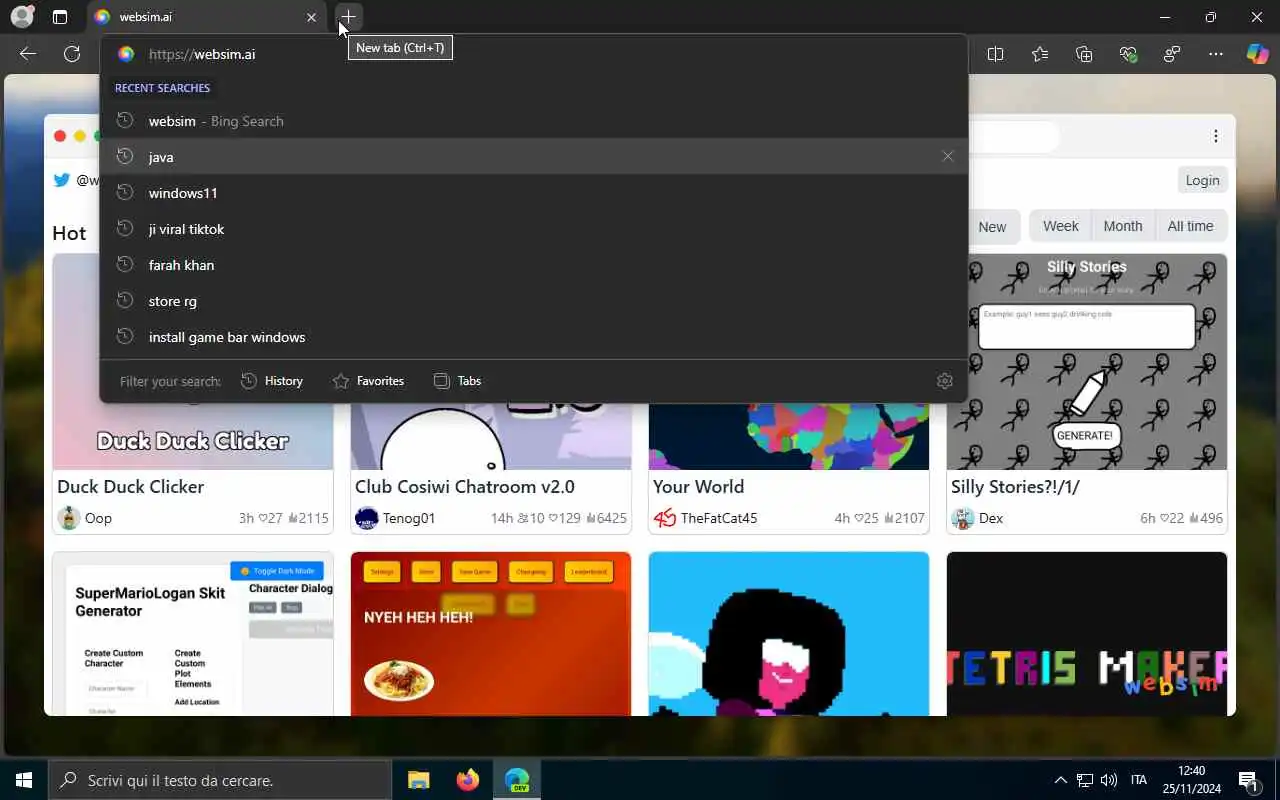Click GENERATE! in Silly Stories thumbnail
Viewport: 1280px width, 800px height.
[1084, 436]
